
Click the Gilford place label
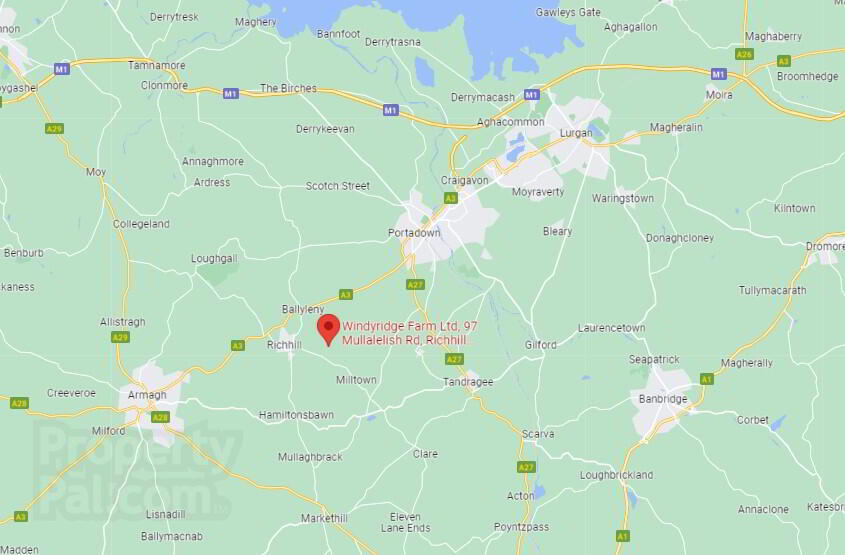[x=541, y=345]
